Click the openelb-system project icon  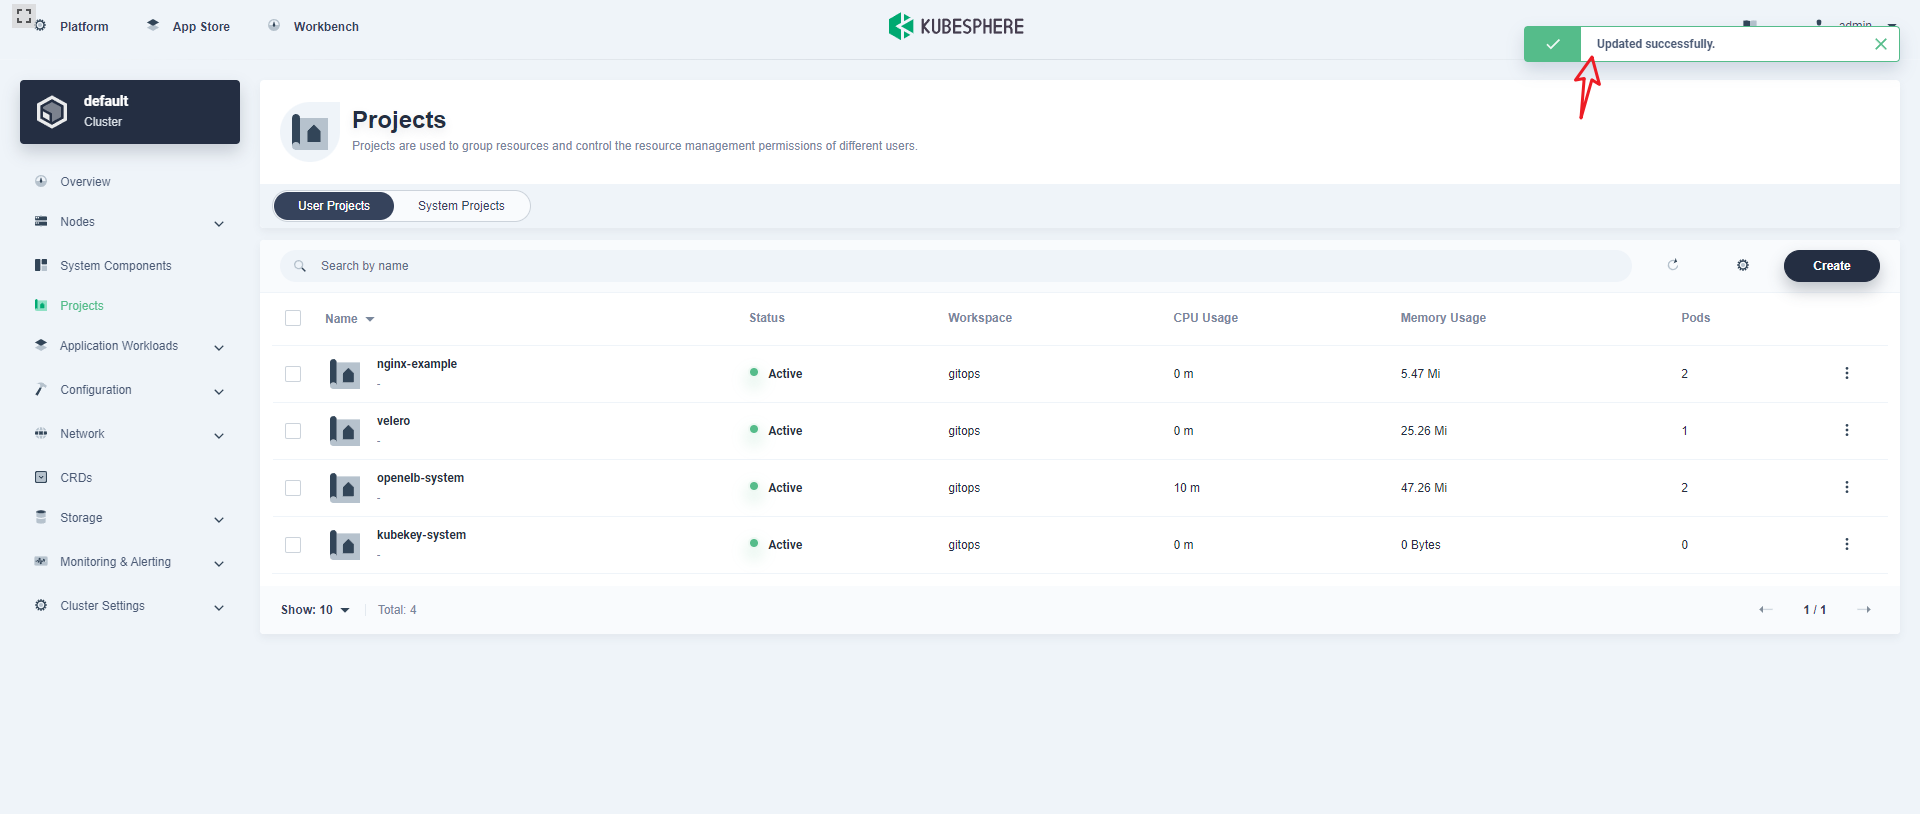click(344, 488)
